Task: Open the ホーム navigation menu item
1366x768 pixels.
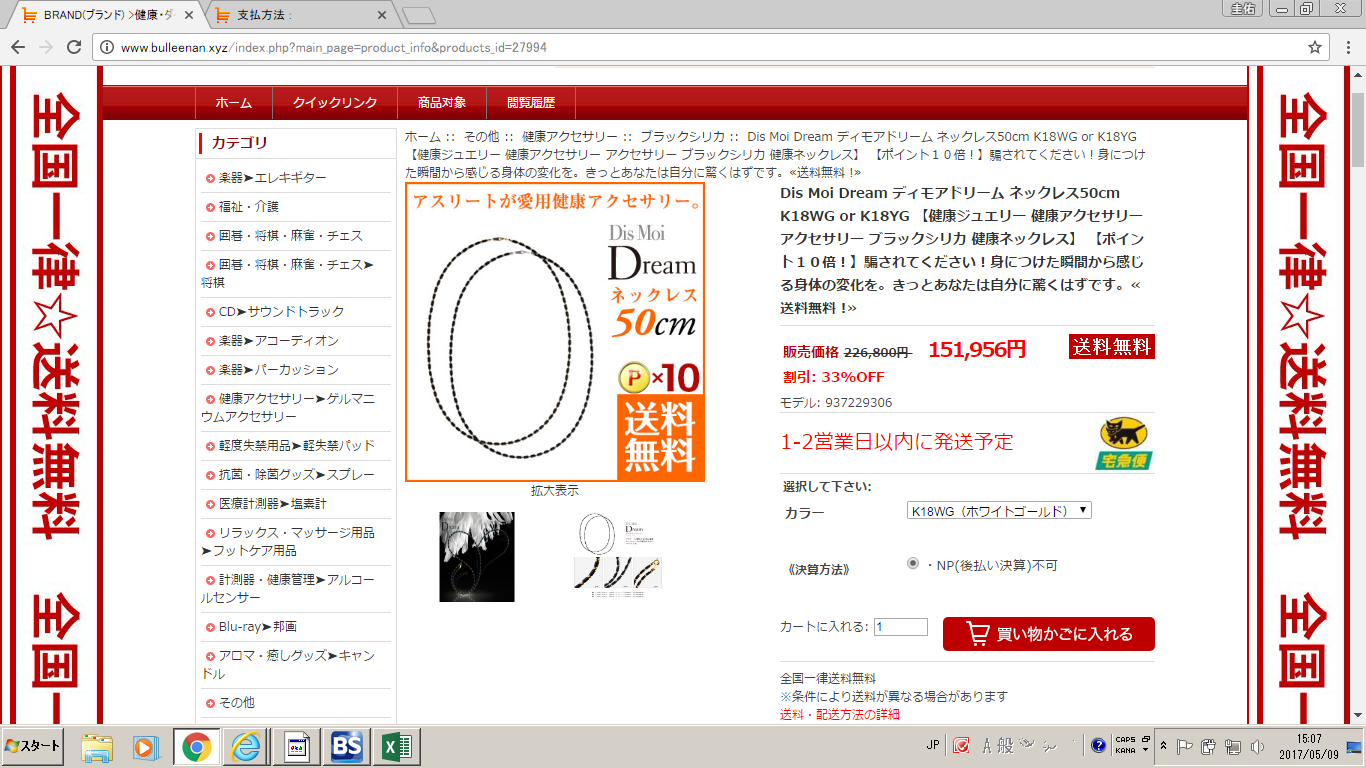Action: [x=234, y=103]
